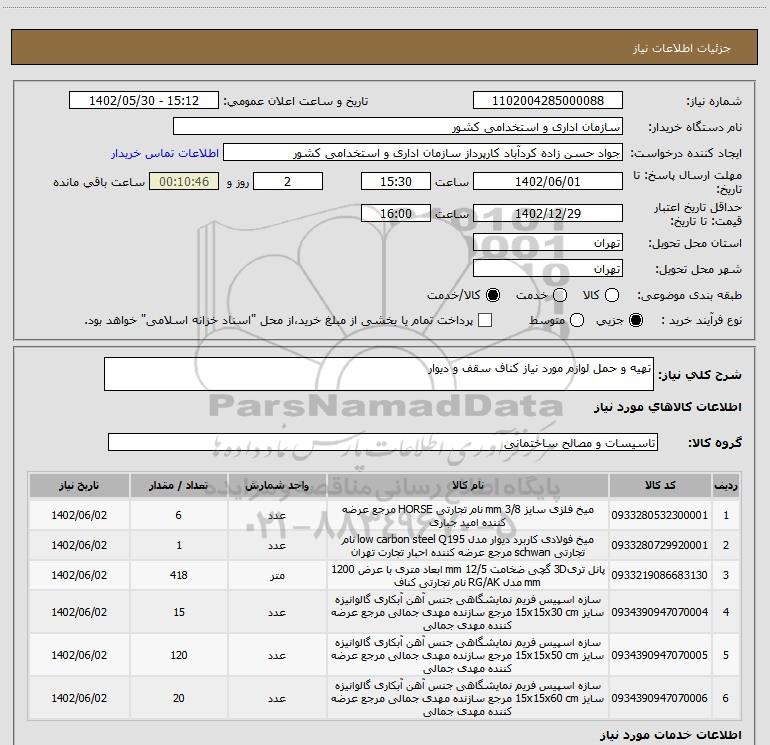Screen dimensions: 770x745
Task: Click quantity value 418
Action: coord(179,575)
